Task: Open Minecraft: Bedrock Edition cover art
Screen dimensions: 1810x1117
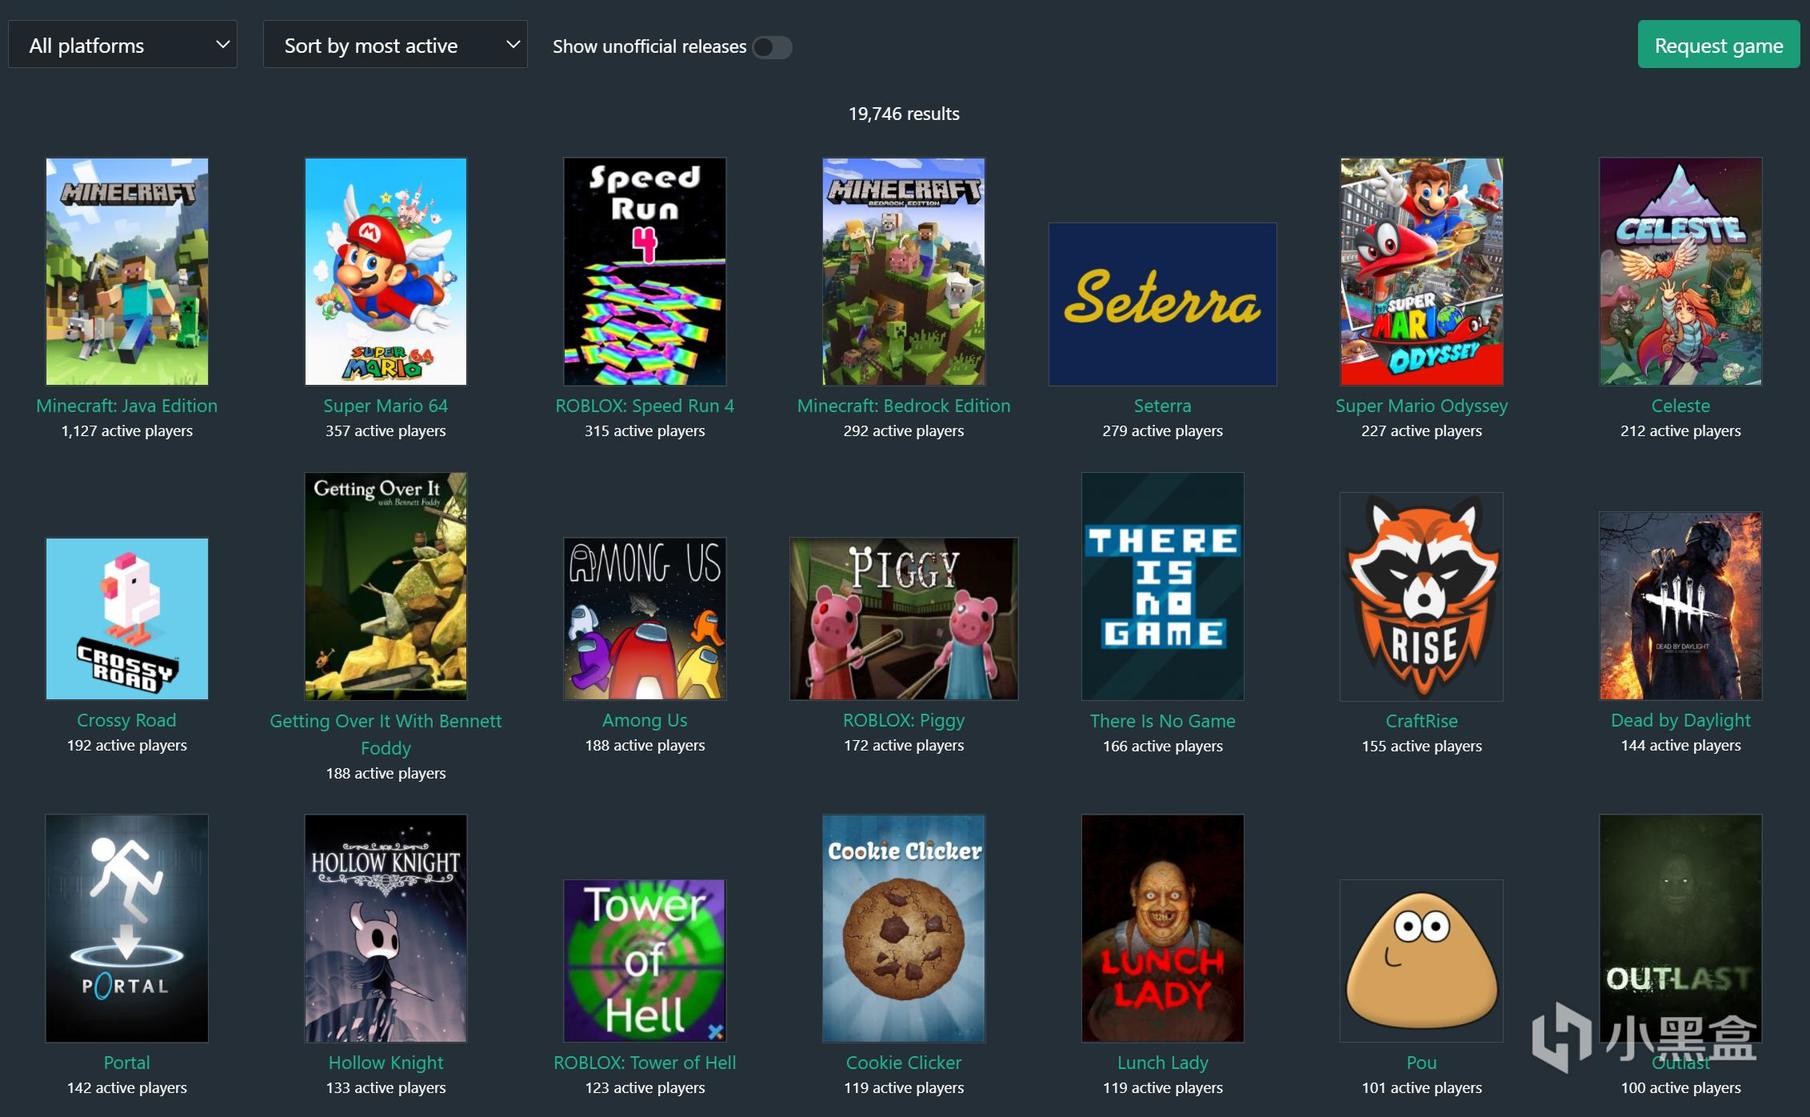Action: tap(904, 271)
